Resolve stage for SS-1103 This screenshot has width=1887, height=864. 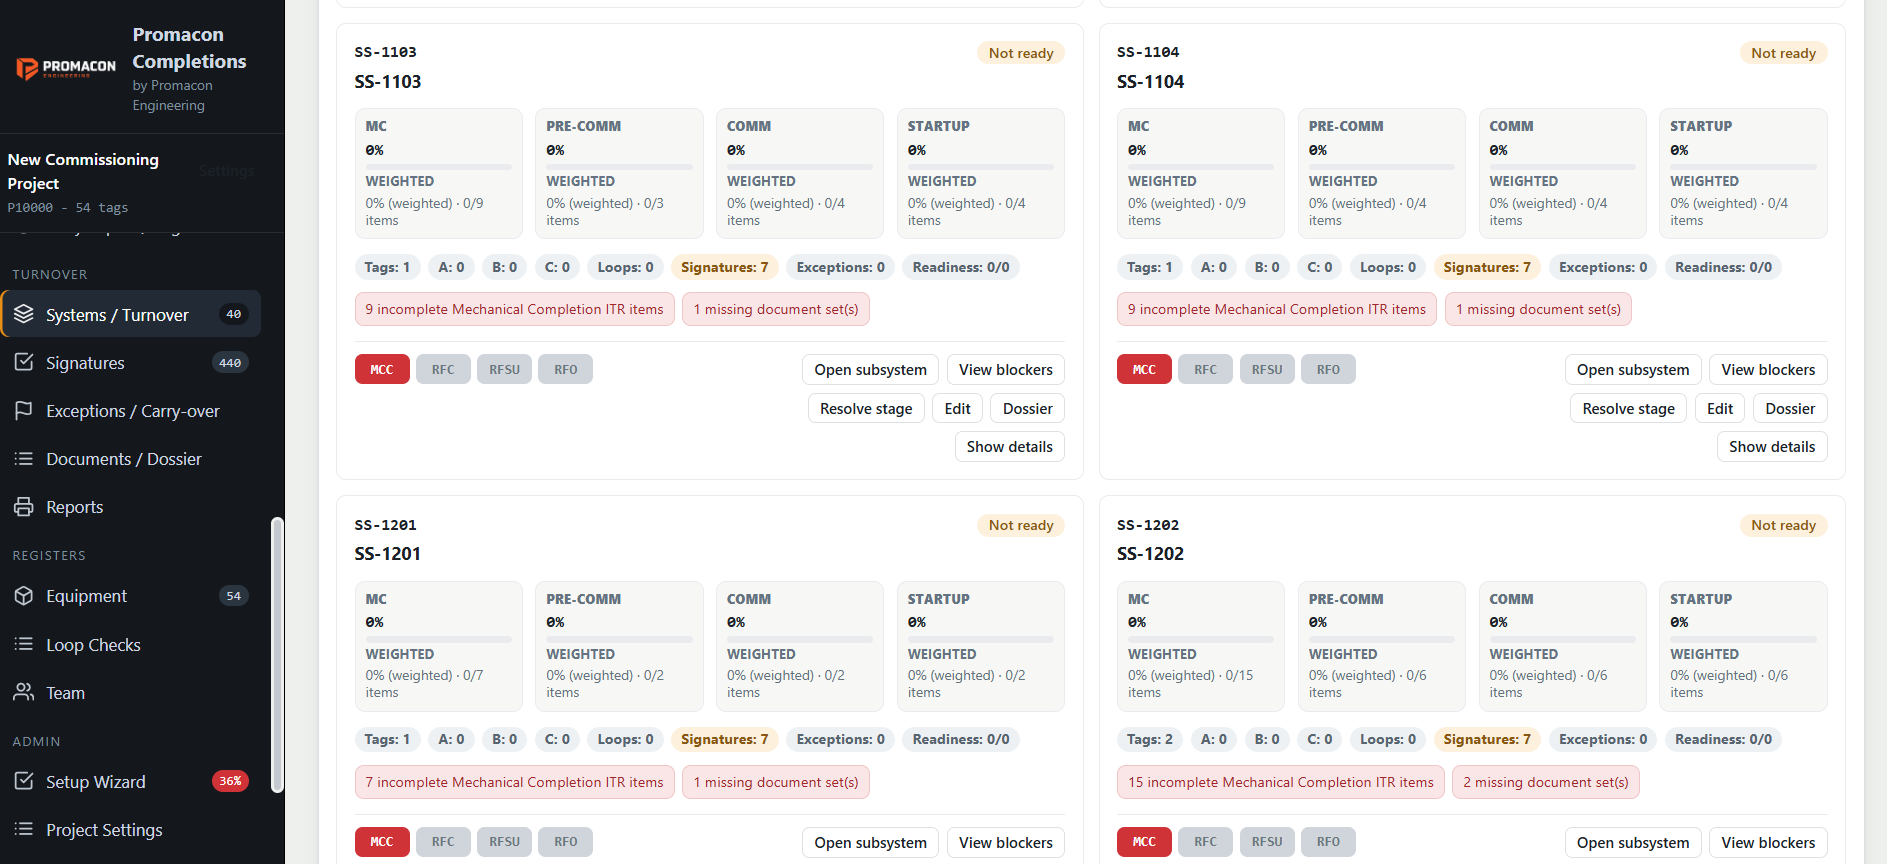tap(866, 408)
